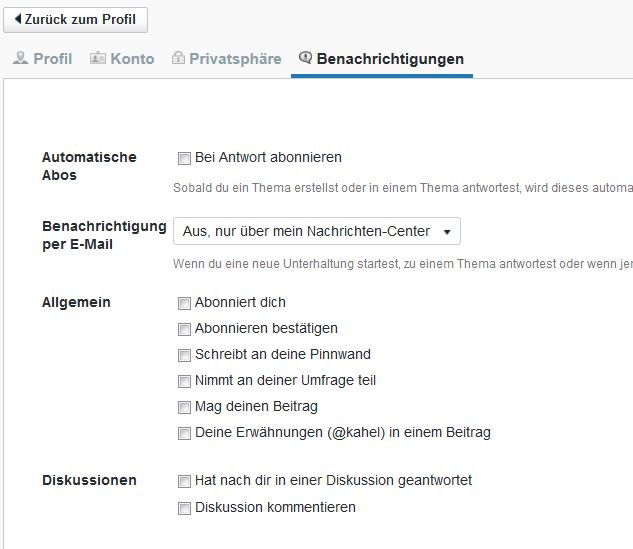Click the Privatsphäre lock icon
Viewport: 633px width, 549px height.
click(178, 59)
